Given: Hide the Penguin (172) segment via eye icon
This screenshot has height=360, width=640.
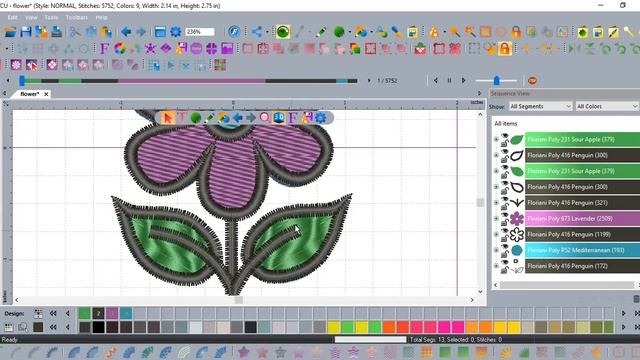Looking at the screenshot, I should [505, 263].
